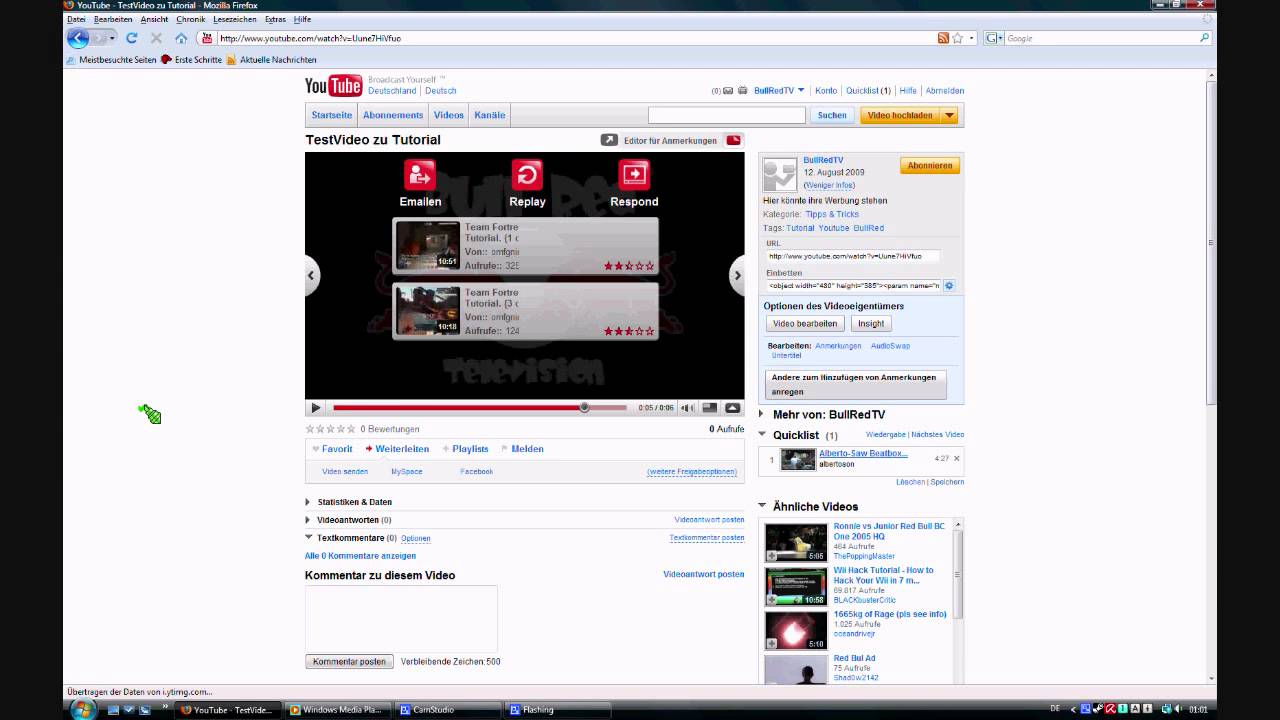This screenshot has width=1280, height=720.
Task: Click the annotation editor arrow icon
Action: (x=609, y=140)
